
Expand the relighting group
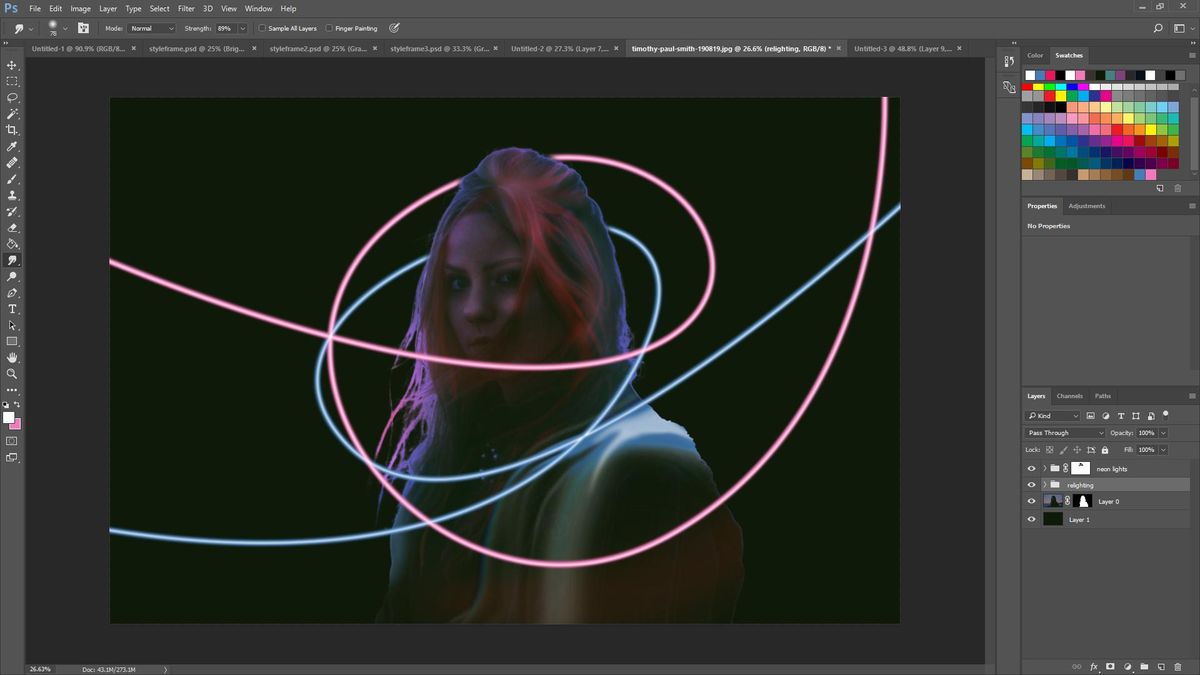click(x=1044, y=484)
